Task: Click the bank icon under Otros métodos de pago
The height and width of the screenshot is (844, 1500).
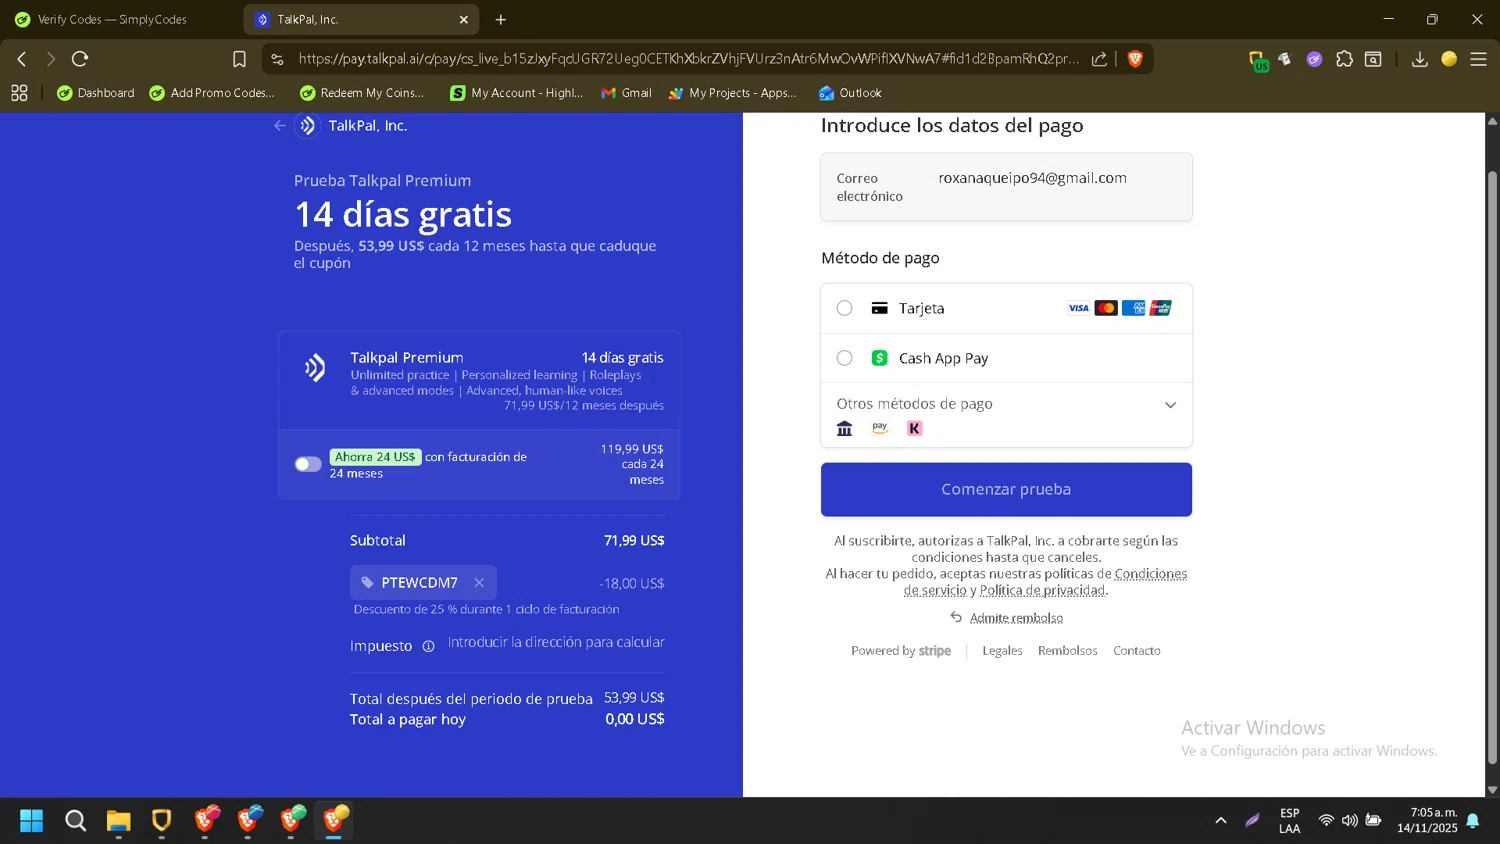Action: (845, 428)
